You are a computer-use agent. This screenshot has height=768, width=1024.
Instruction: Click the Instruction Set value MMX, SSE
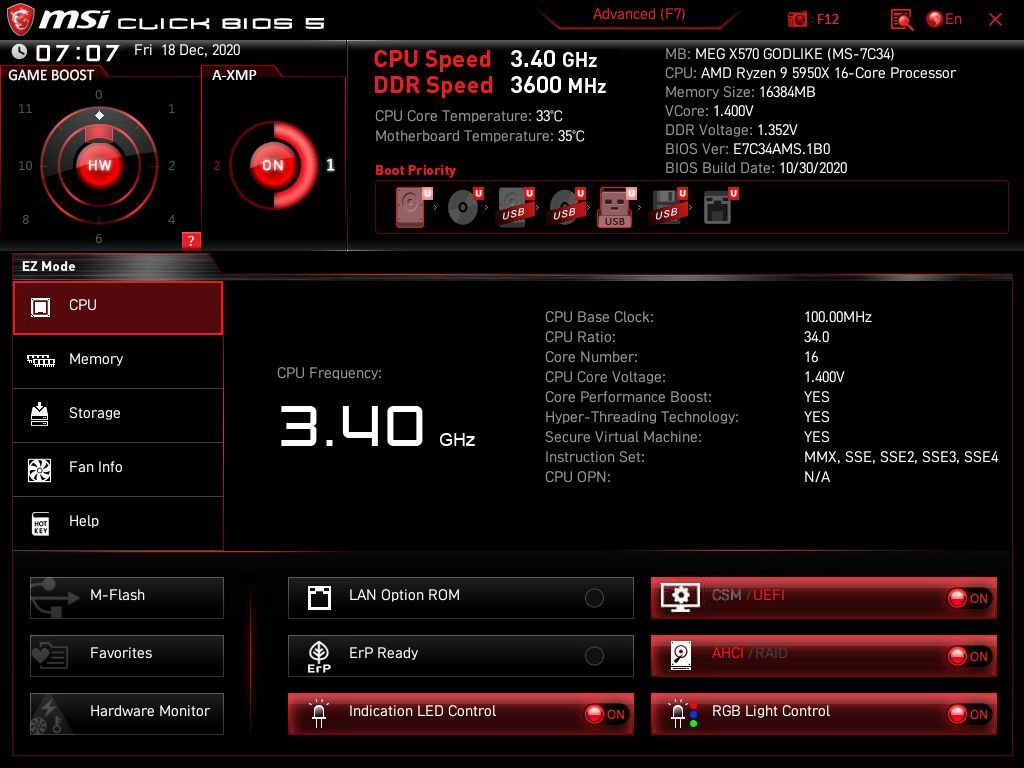tap(901, 457)
